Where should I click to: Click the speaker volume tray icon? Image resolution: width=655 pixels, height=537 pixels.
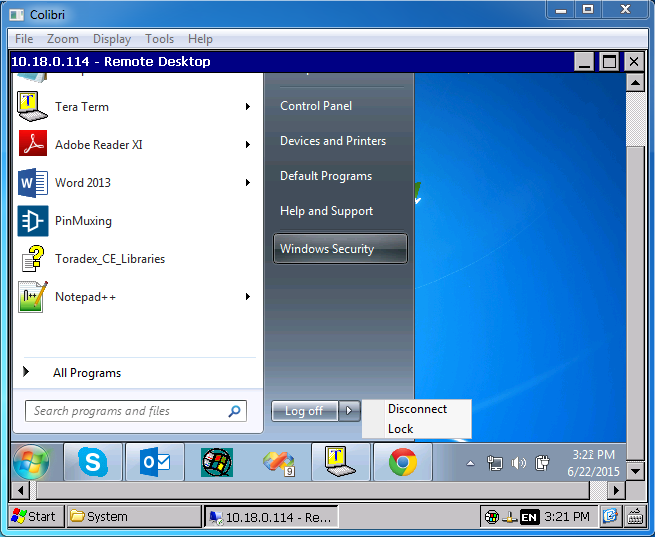tap(518, 463)
